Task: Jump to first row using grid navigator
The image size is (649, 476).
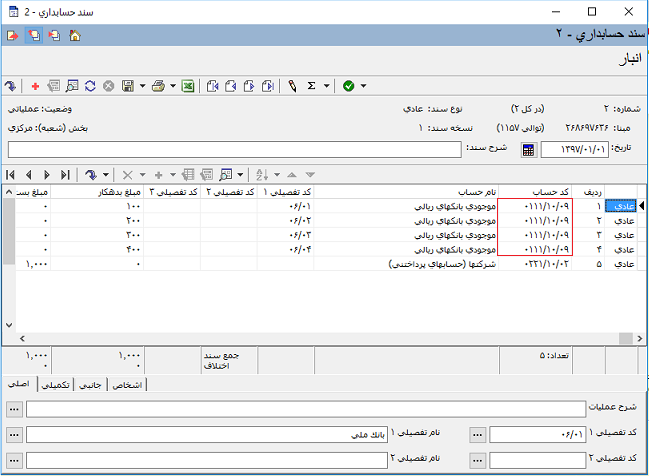Action: [11, 174]
